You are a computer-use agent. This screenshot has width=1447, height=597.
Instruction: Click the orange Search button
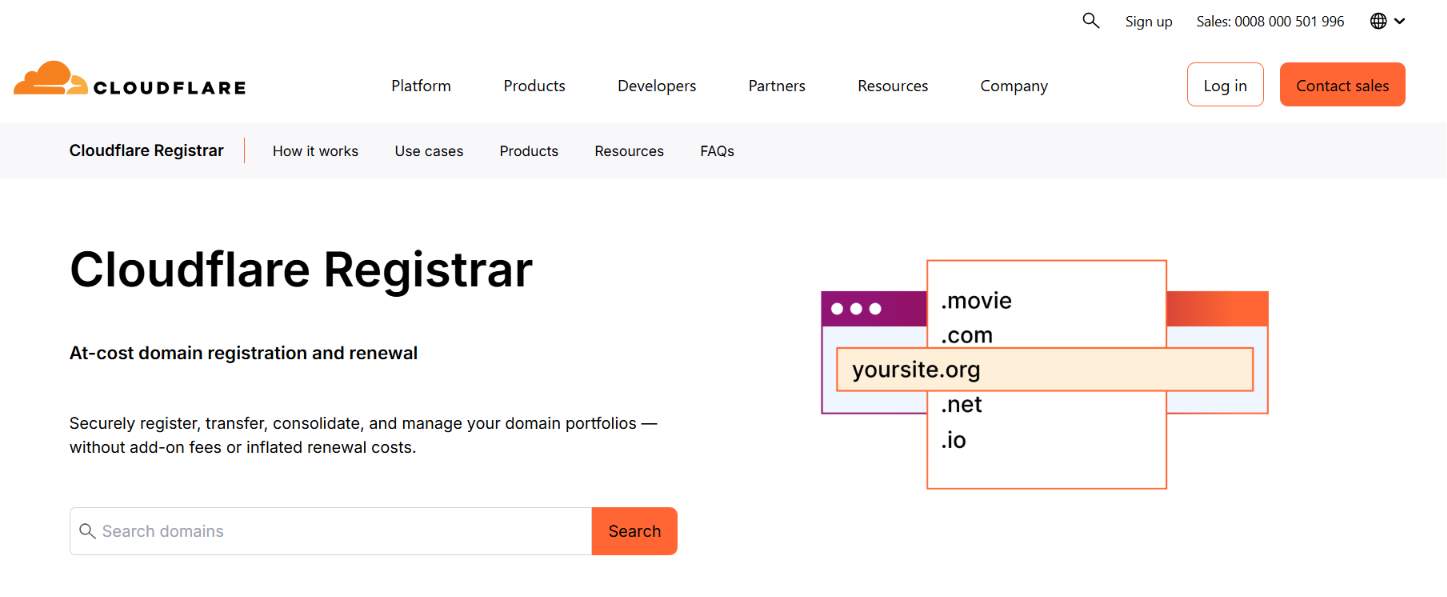click(x=634, y=531)
